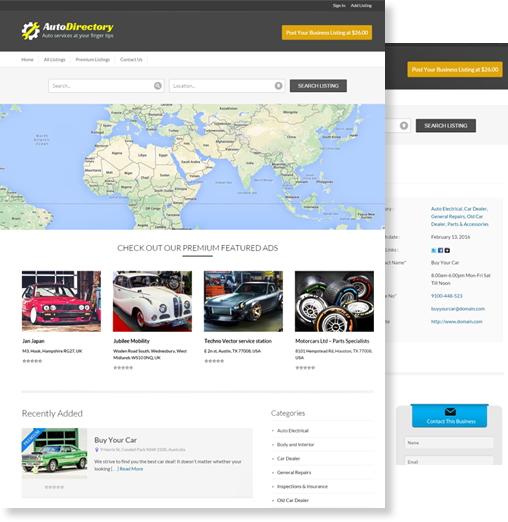Rate Jan Japan using its star rating

click(32, 361)
